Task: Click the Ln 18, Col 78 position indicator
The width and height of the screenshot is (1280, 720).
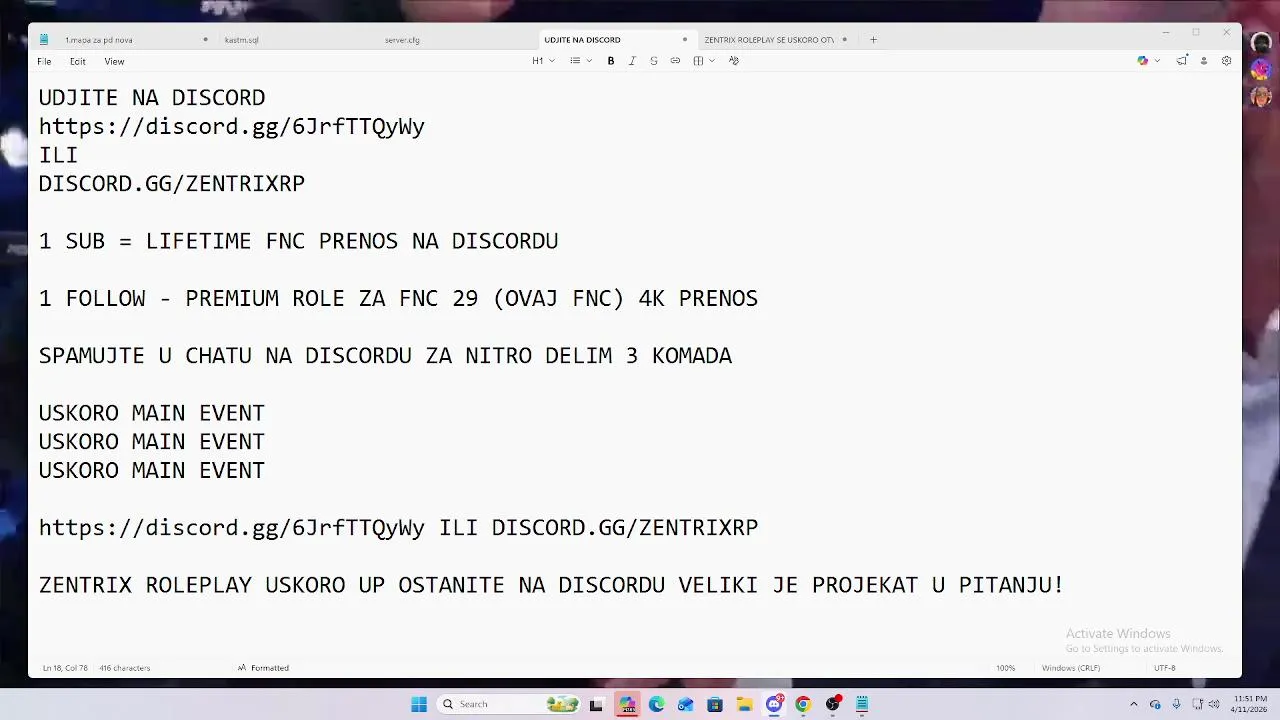Action: (65, 668)
